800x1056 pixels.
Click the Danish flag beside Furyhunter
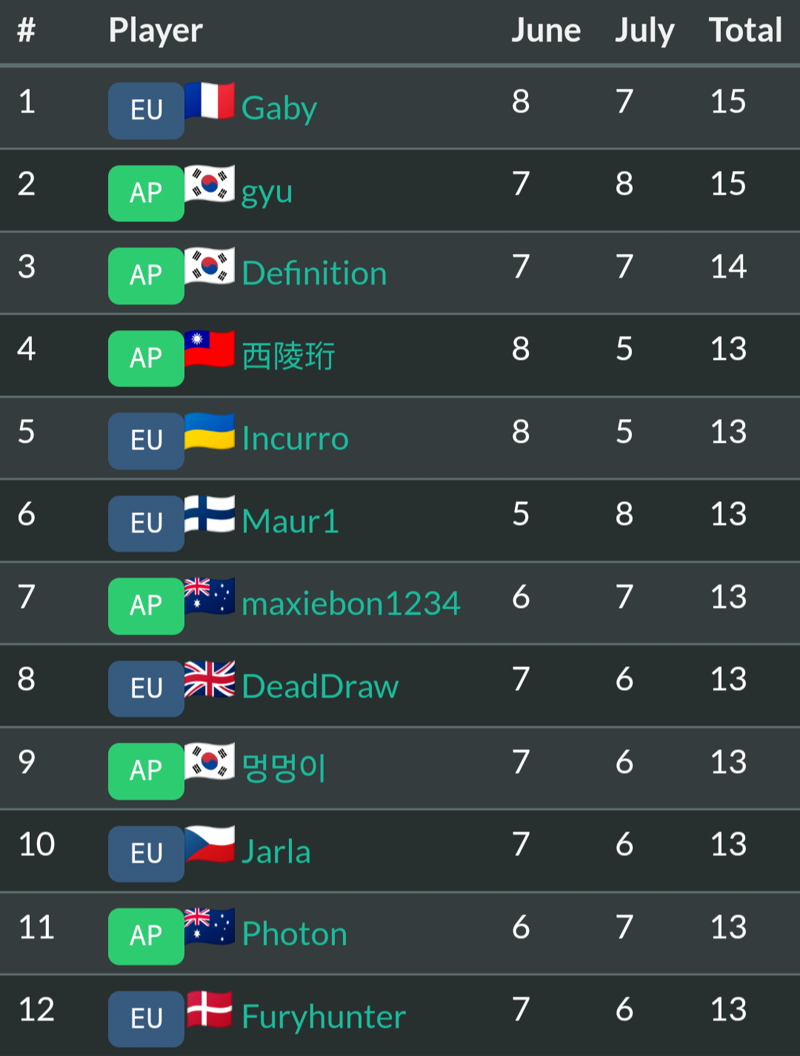coord(209,1009)
